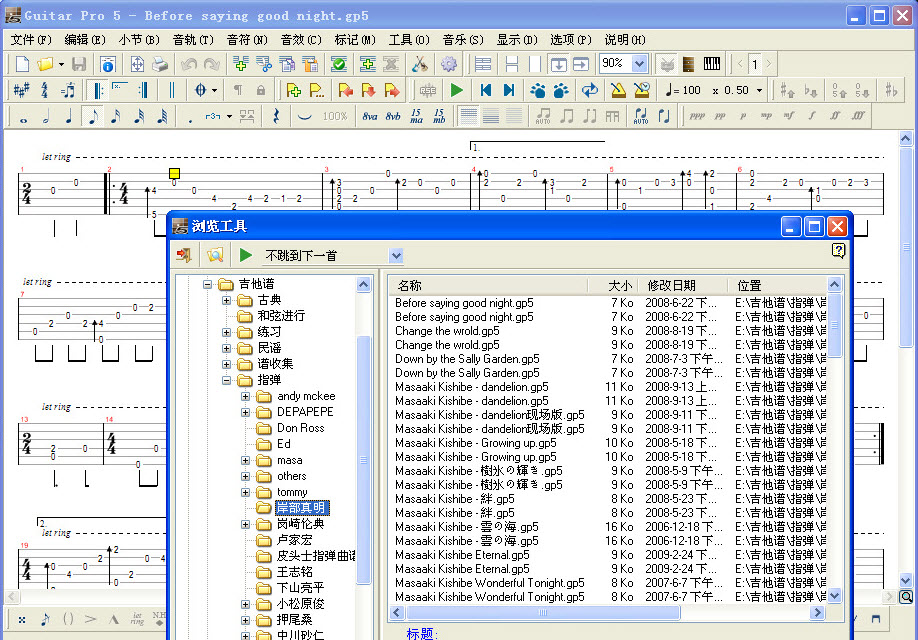918x640 pixels.
Task: Click the New file icon
Action: coord(21,64)
